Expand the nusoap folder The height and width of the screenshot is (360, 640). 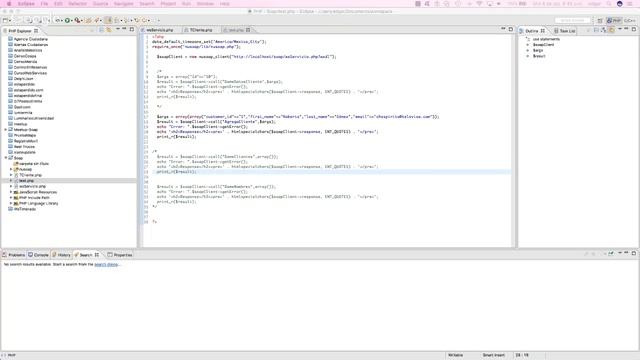point(11,169)
